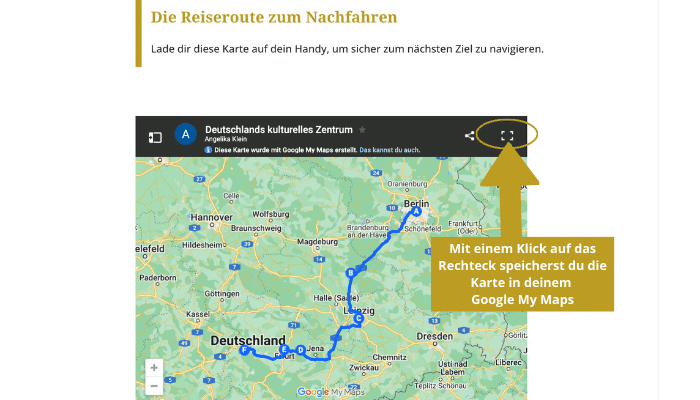Click the 'Oranienburg' city label on map
The width and height of the screenshot is (700, 400).
tap(407, 184)
